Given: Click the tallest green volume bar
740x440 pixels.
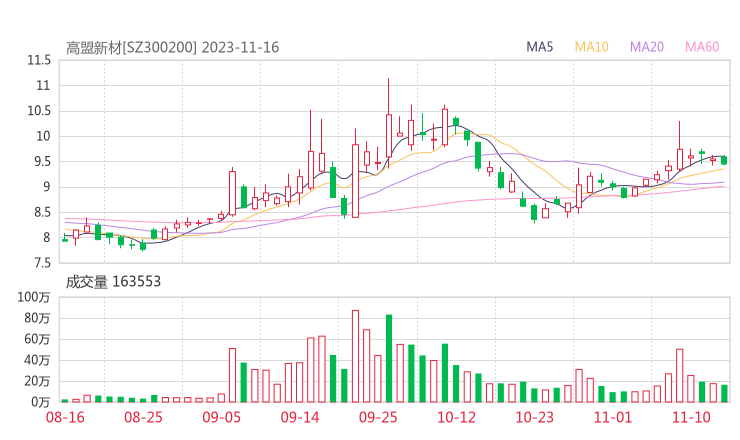Looking at the screenshot, I should click(x=389, y=358).
